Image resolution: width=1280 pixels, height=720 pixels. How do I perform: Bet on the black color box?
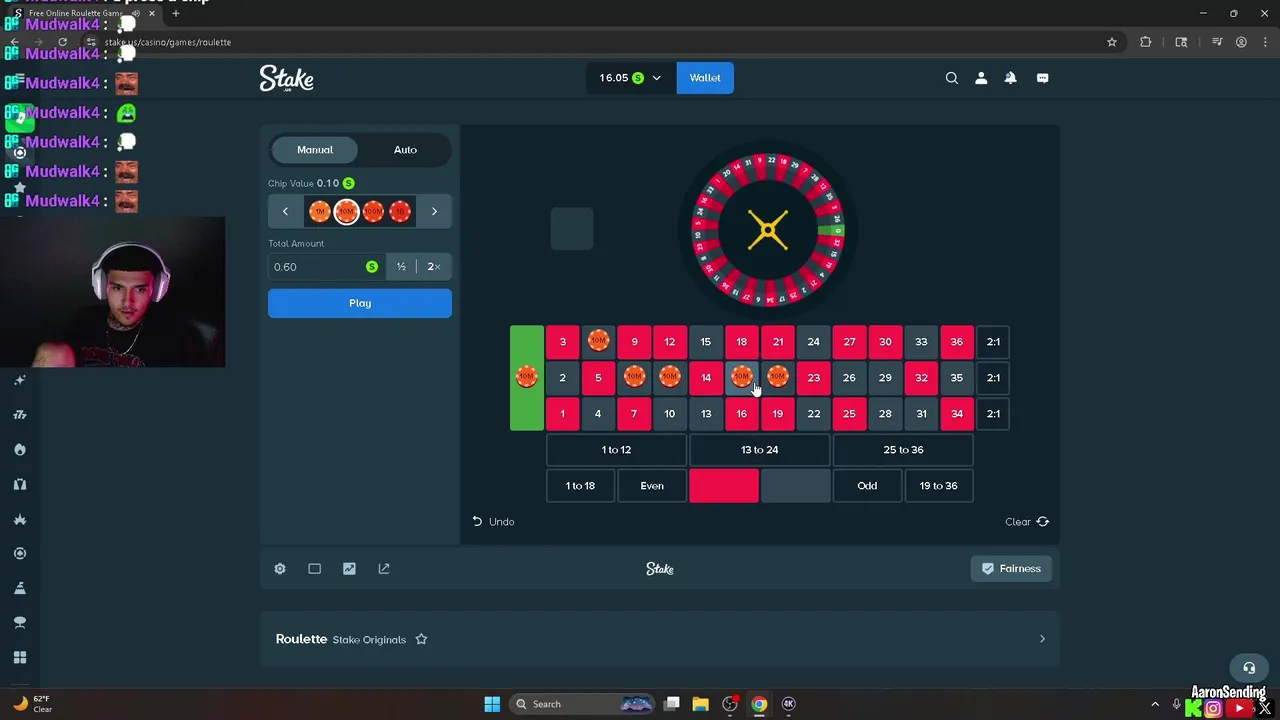pyautogui.click(x=795, y=486)
